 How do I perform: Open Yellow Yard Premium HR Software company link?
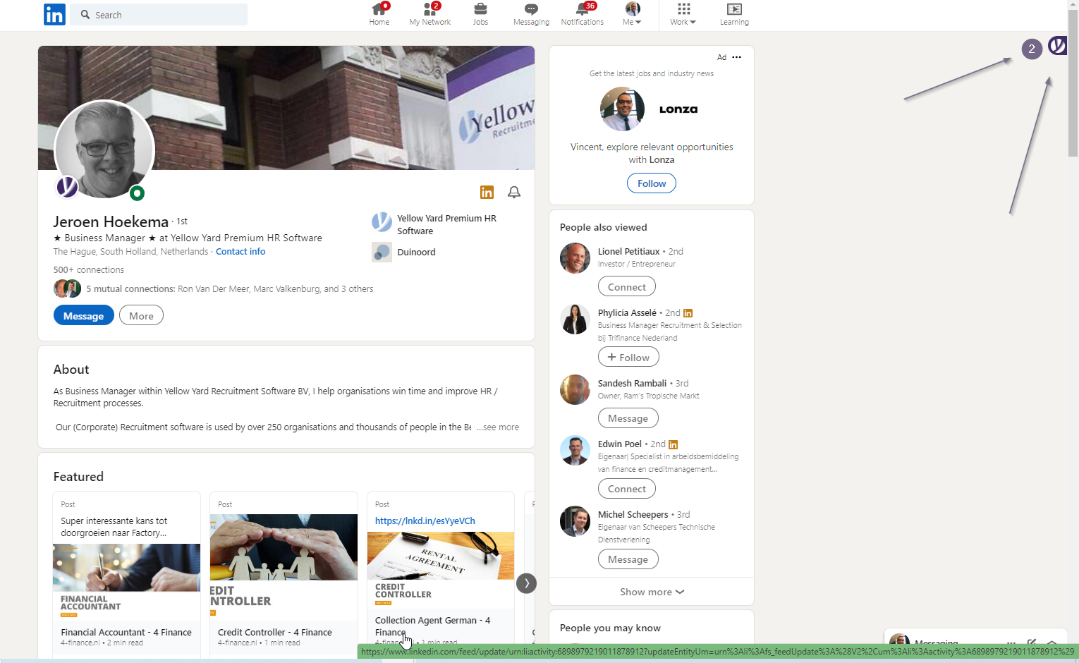[447, 224]
